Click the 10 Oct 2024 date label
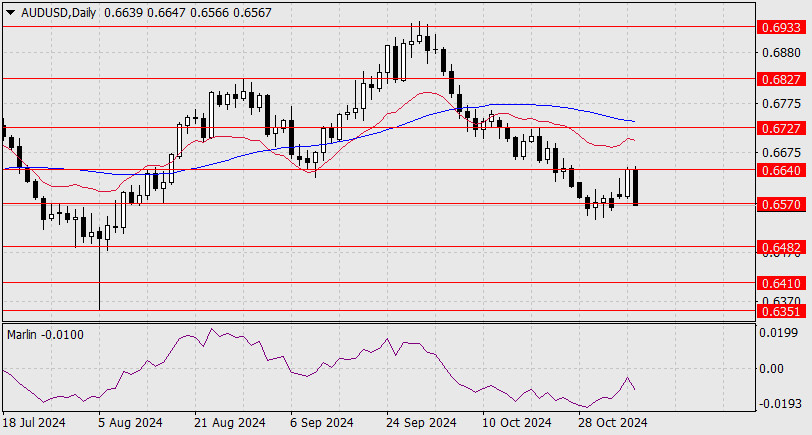The width and height of the screenshot is (812, 435). [x=517, y=423]
